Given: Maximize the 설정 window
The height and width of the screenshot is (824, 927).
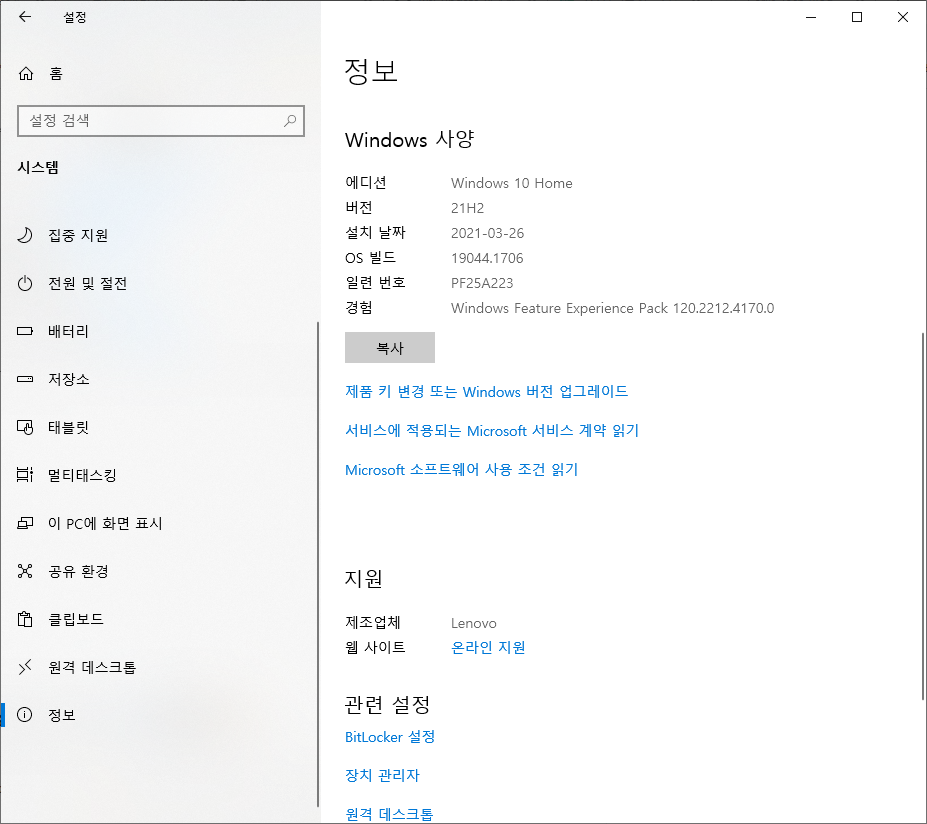Looking at the screenshot, I should pos(857,17).
